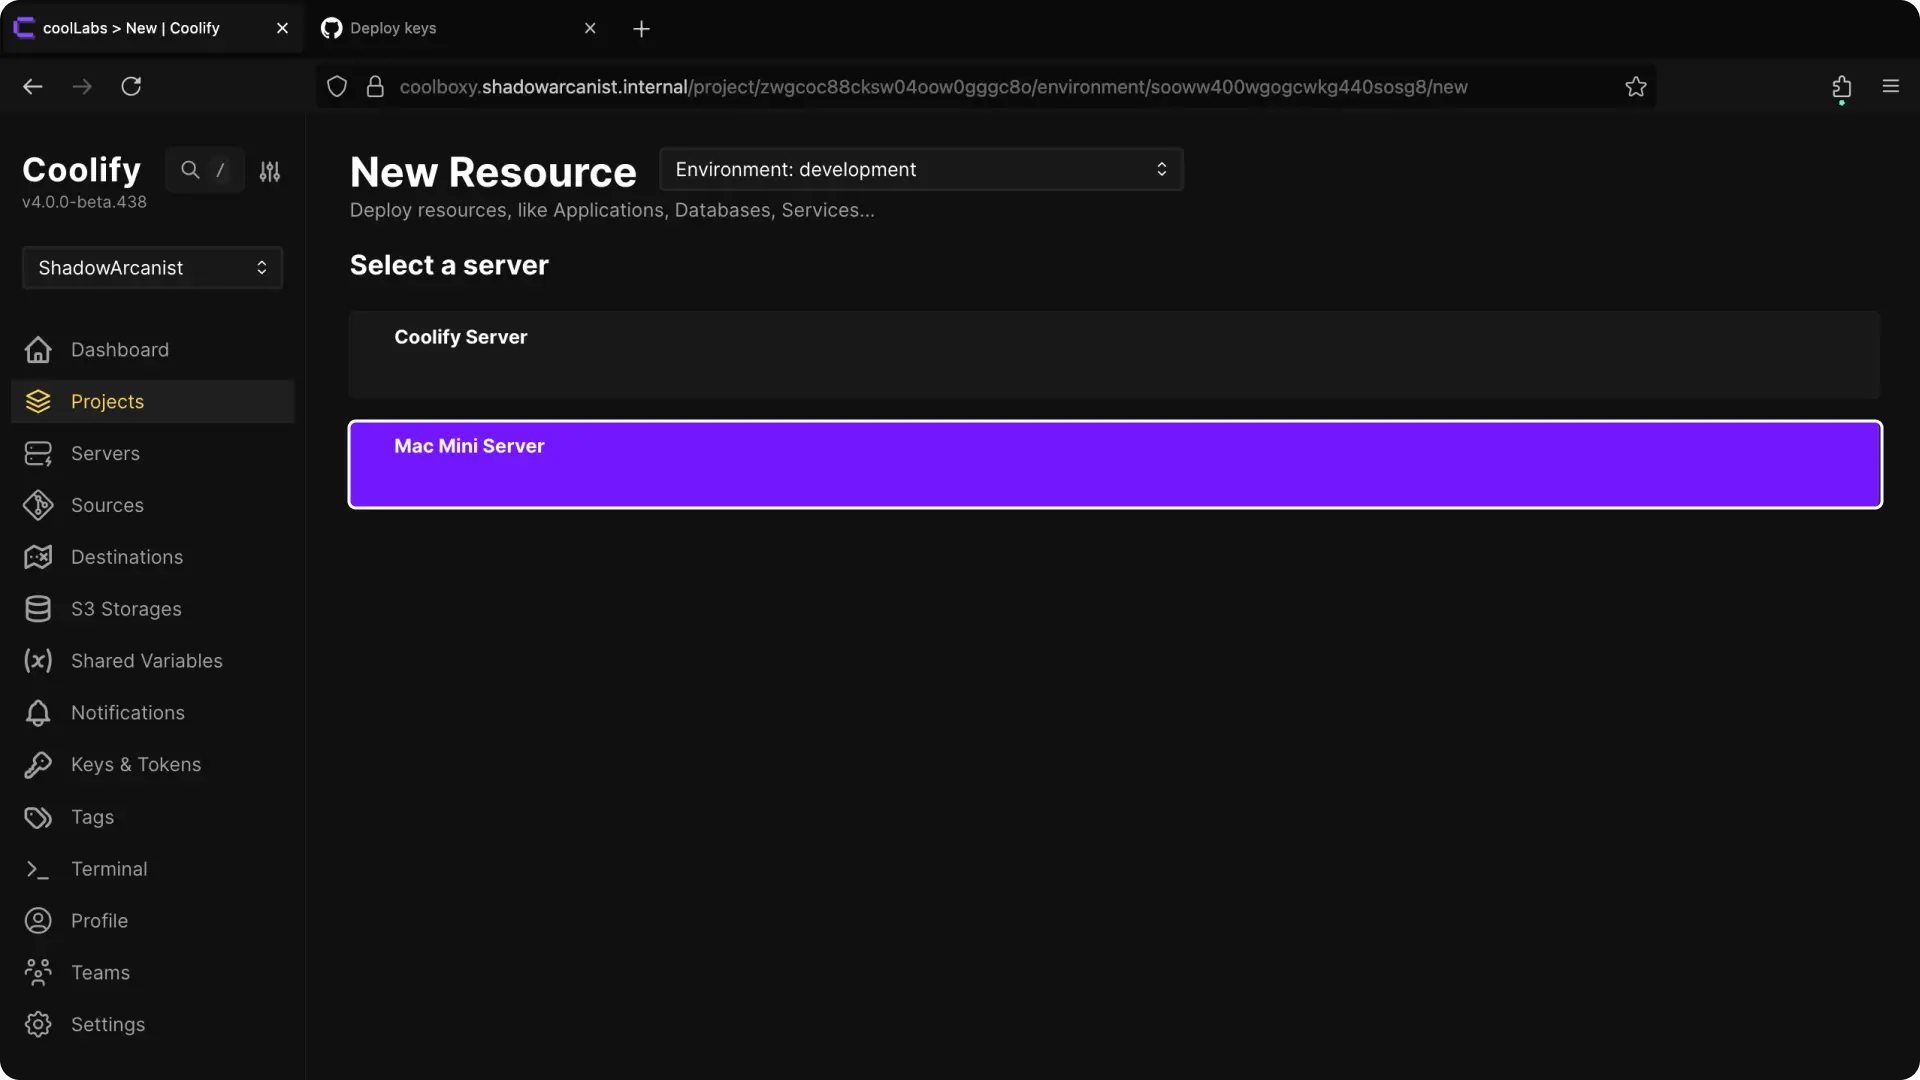Select the Mac Mini Server card
The width and height of the screenshot is (1920, 1080).
click(1114, 465)
